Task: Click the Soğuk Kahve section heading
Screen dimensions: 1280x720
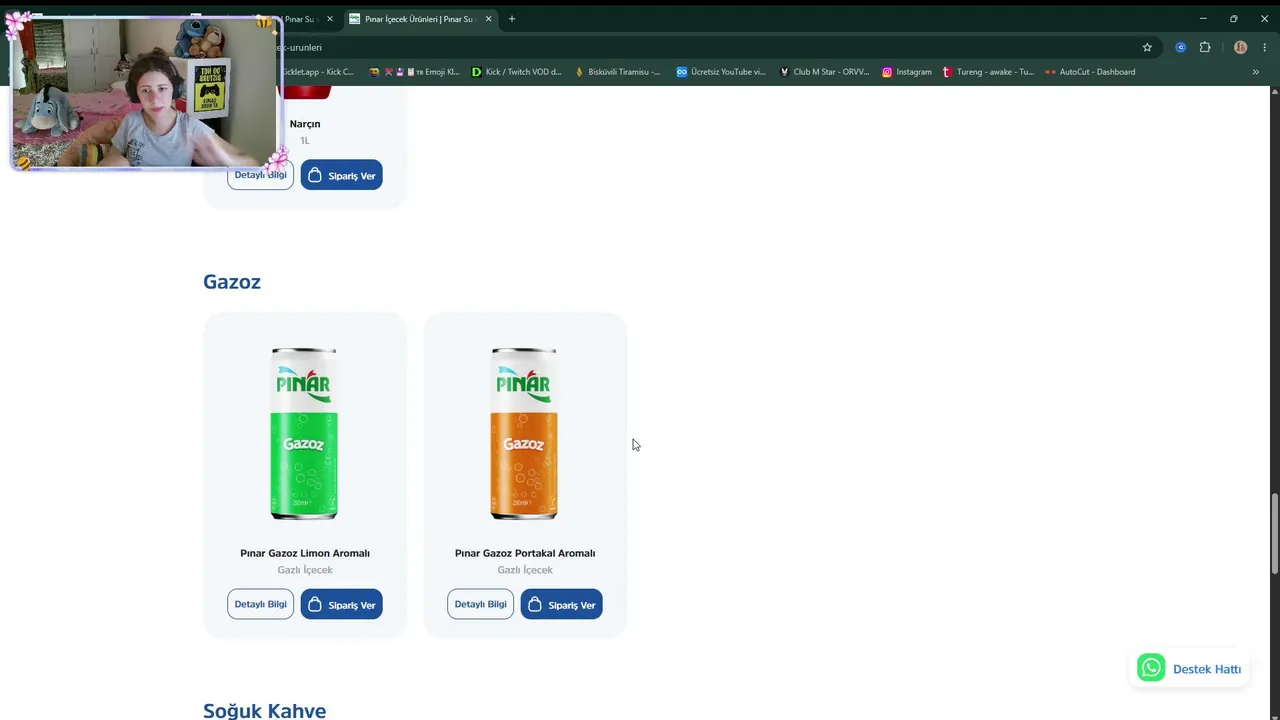Action: point(264,711)
